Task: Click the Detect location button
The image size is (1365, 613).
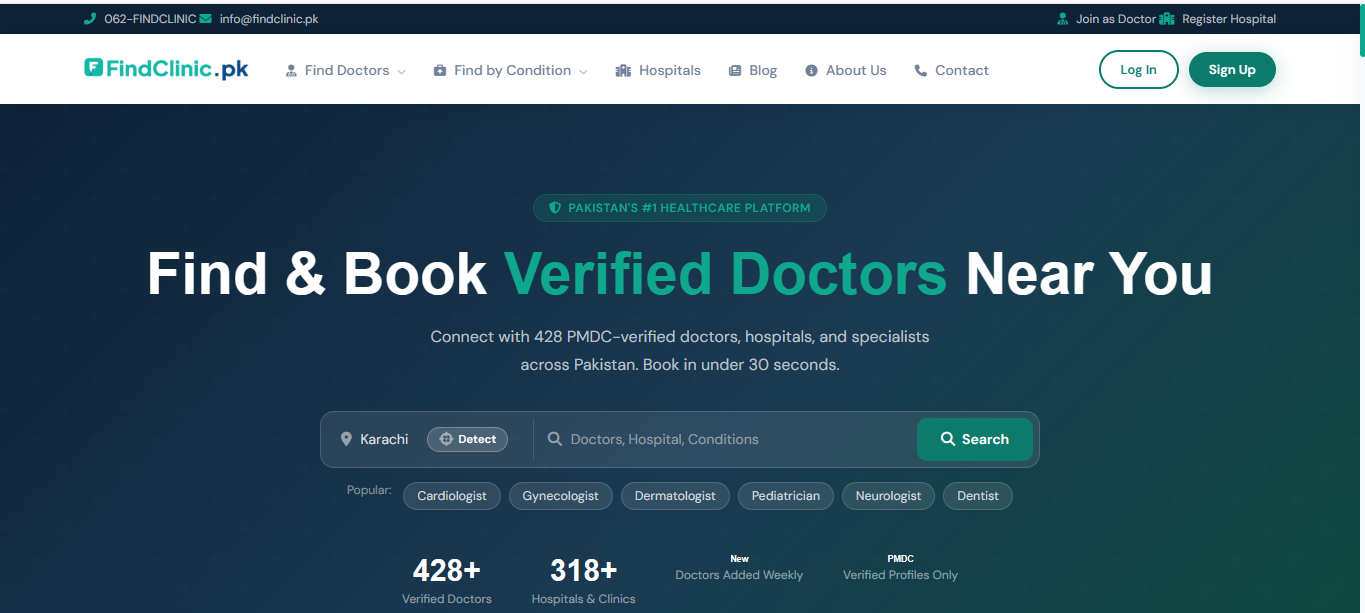Action: (467, 439)
